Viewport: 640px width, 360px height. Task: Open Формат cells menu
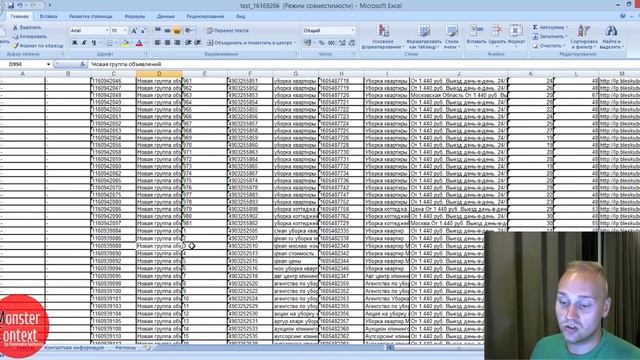coord(516,36)
